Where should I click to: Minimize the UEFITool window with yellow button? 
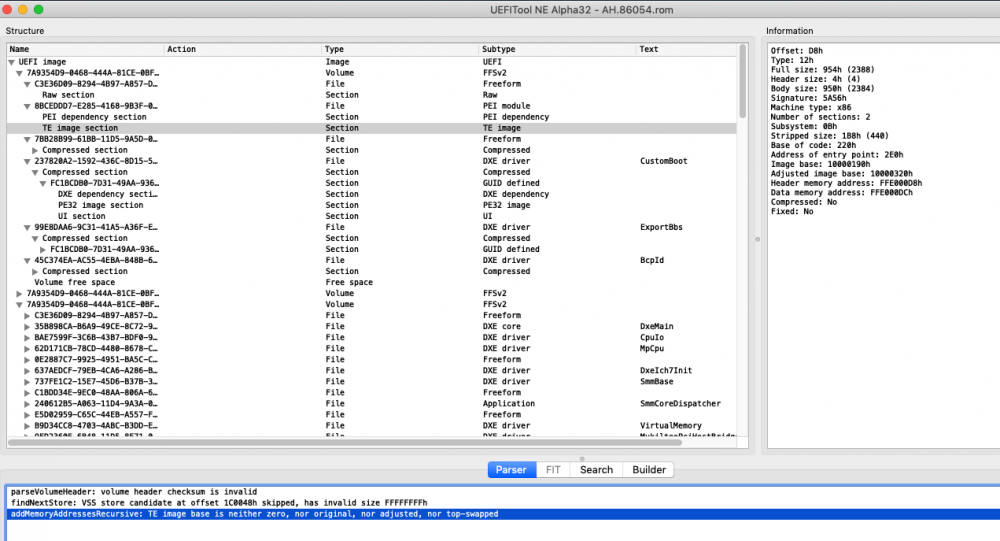pyautogui.click(x=23, y=10)
